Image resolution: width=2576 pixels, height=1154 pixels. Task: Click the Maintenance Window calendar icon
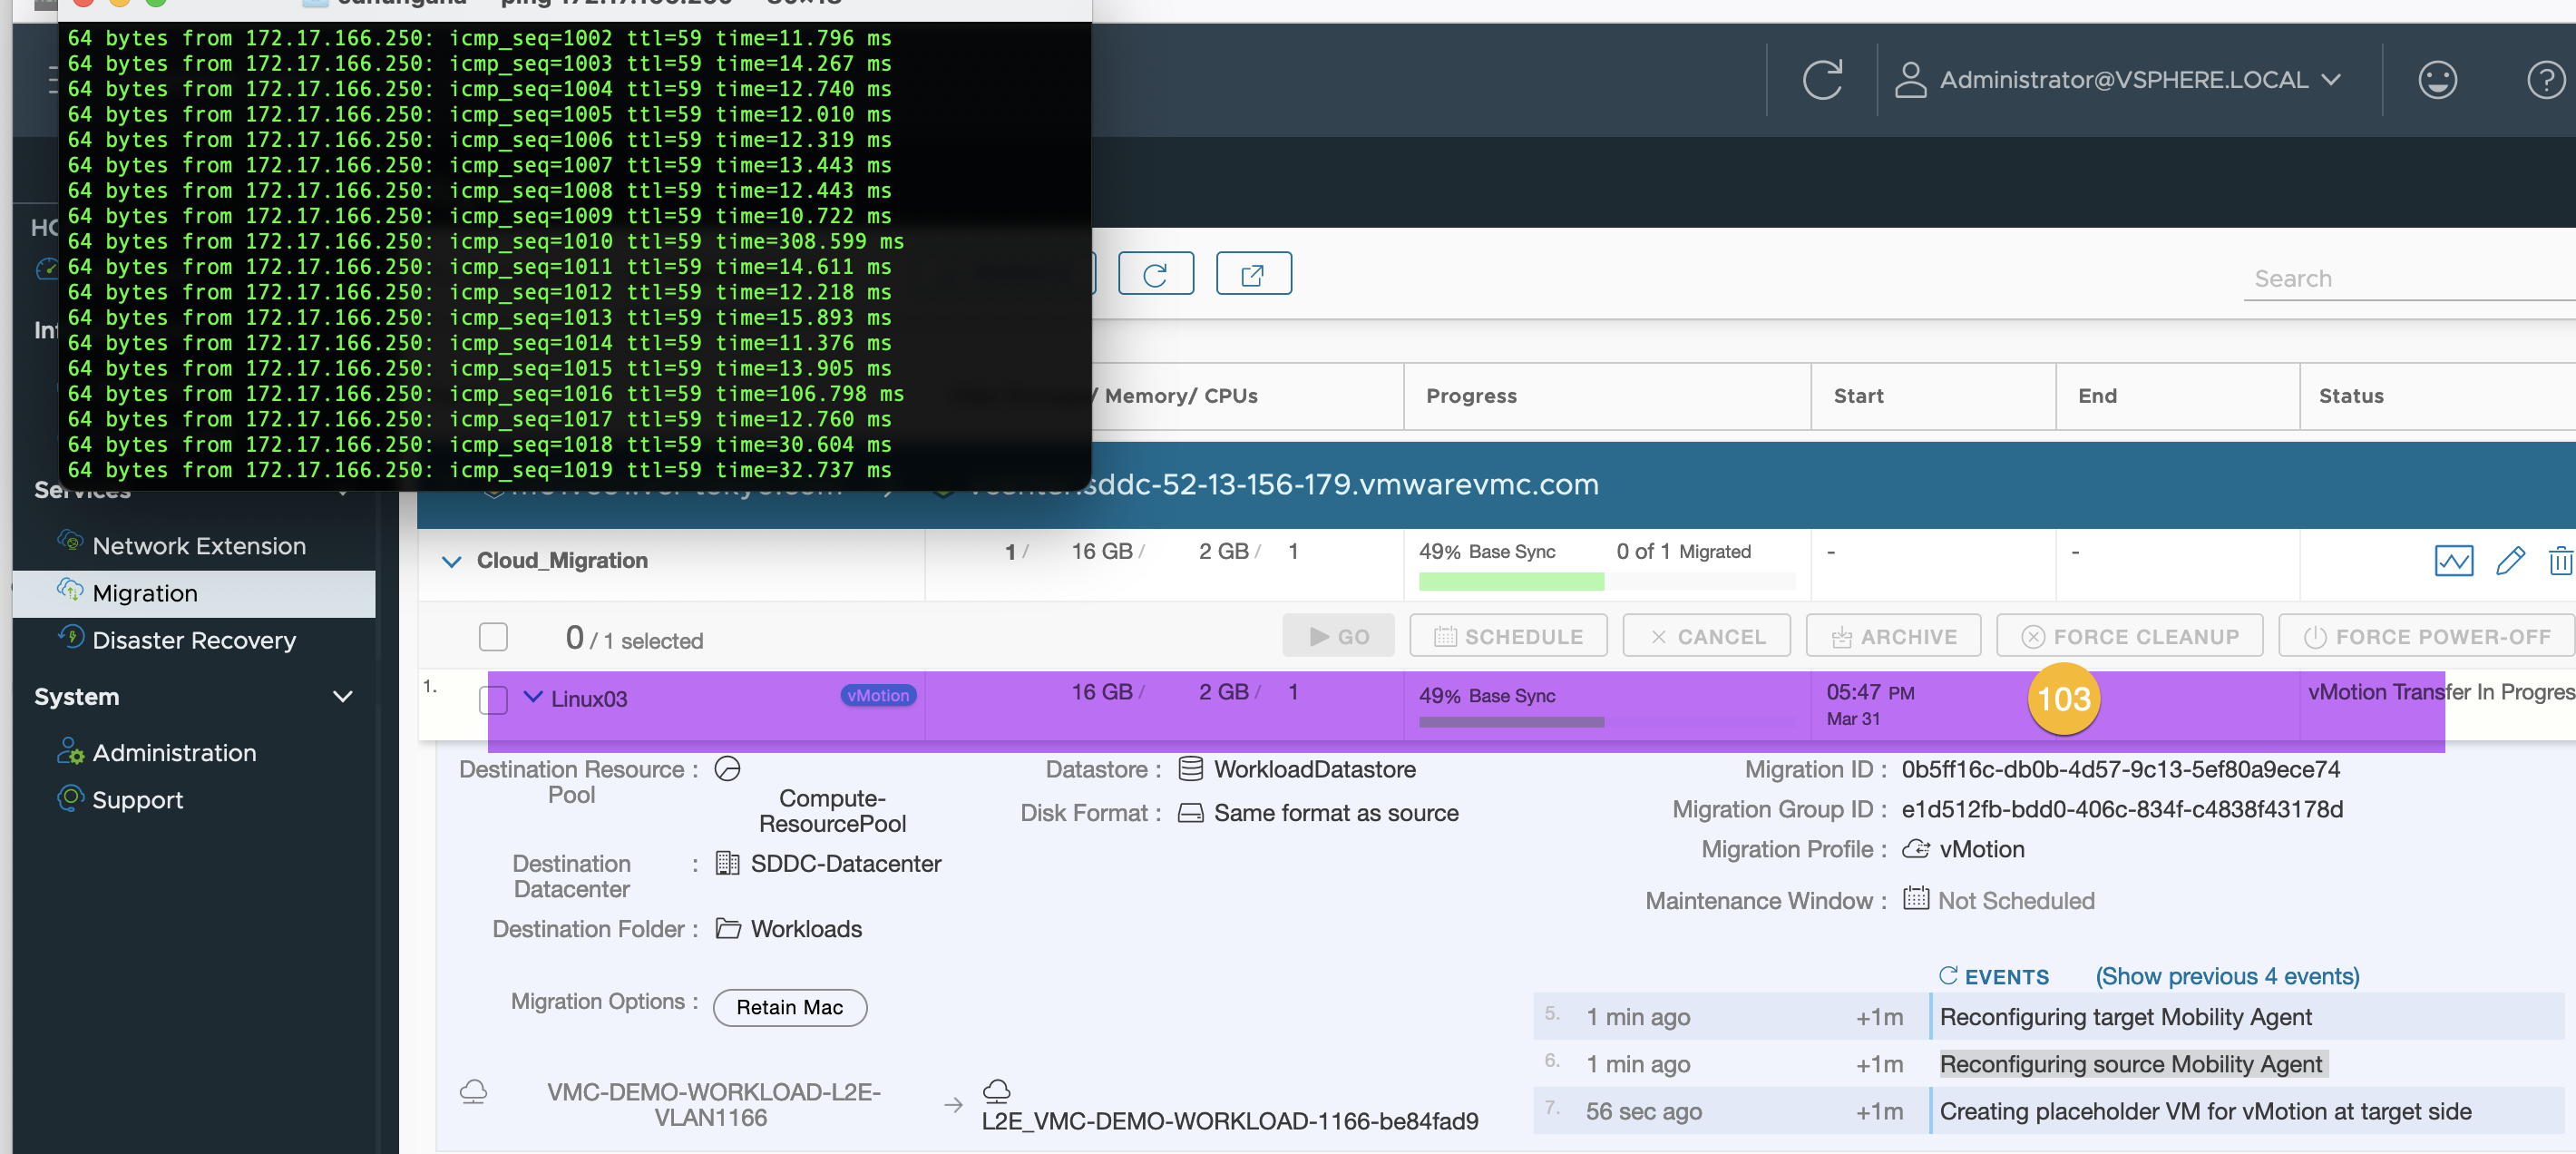point(1915,898)
